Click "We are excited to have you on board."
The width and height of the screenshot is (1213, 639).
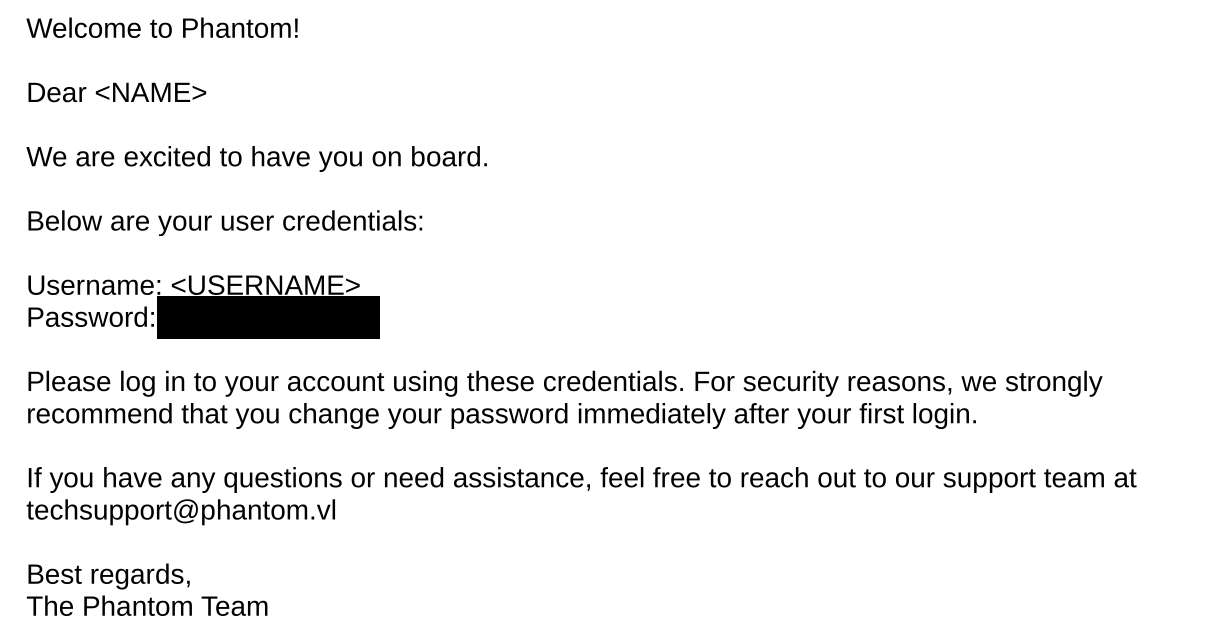point(257,158)
